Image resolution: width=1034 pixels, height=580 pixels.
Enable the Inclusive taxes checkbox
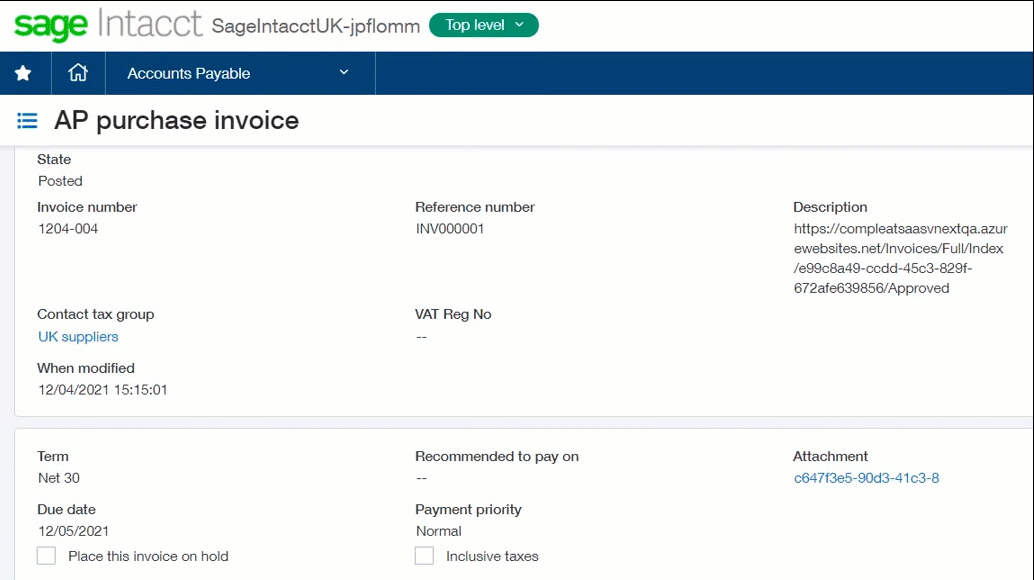click(424, 556)
